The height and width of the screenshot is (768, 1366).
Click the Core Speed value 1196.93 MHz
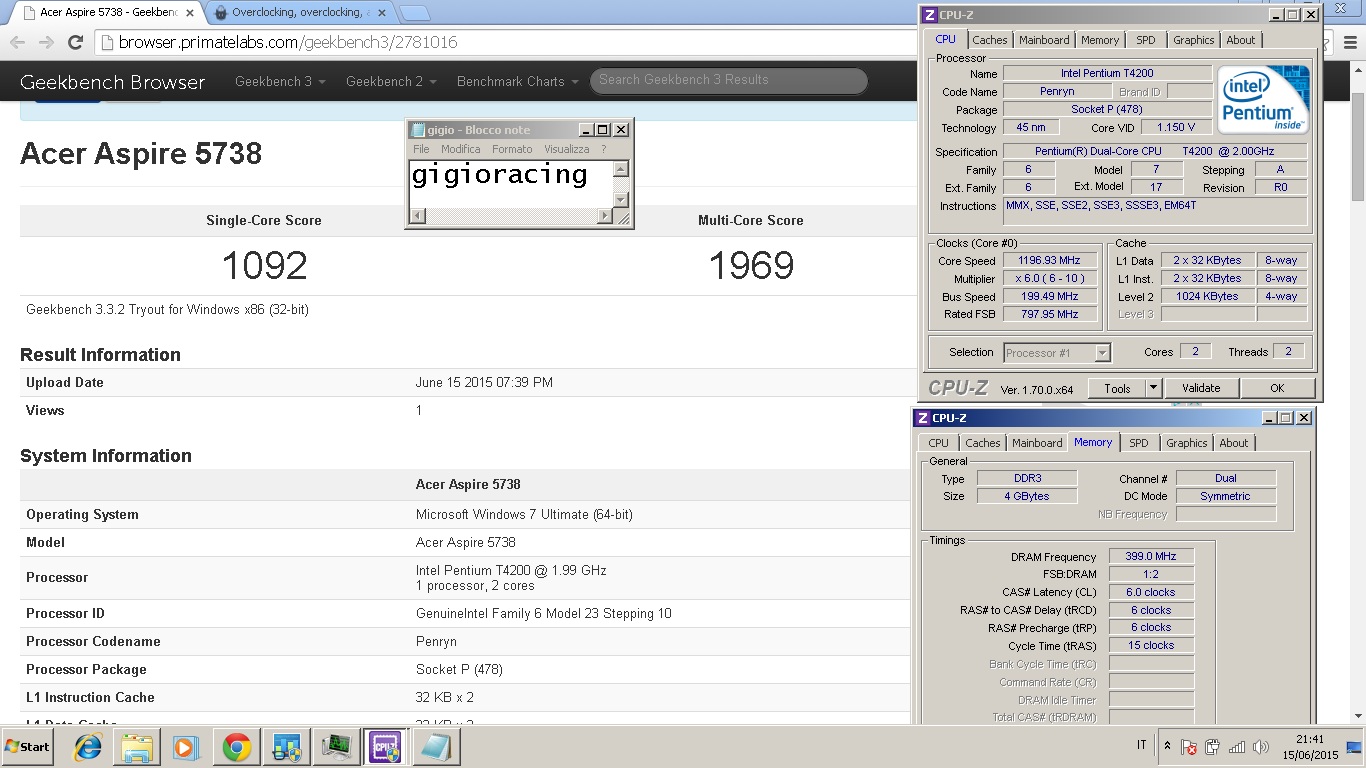click(x=1049, y=261)
